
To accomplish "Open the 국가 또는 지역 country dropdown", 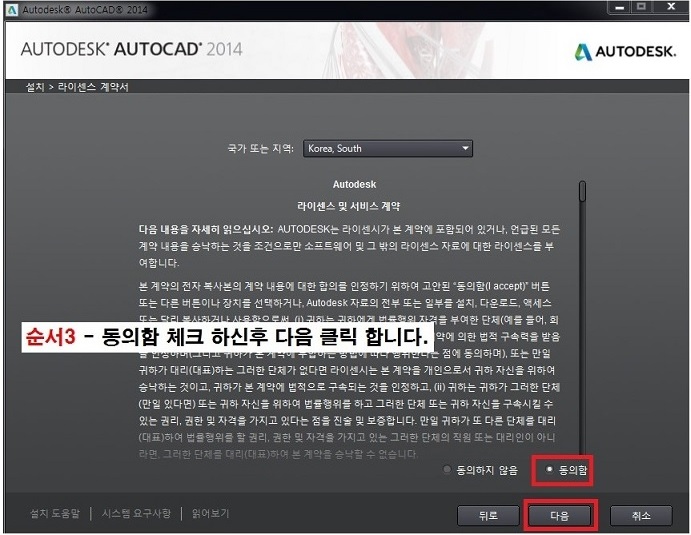I will 388,149.
